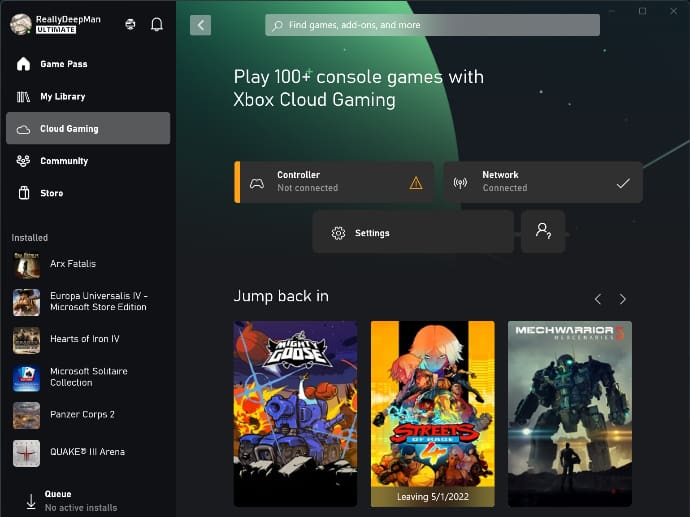690x517 pixels.
Task: Open Arx Fatalis from installed list
Action: 88,264
